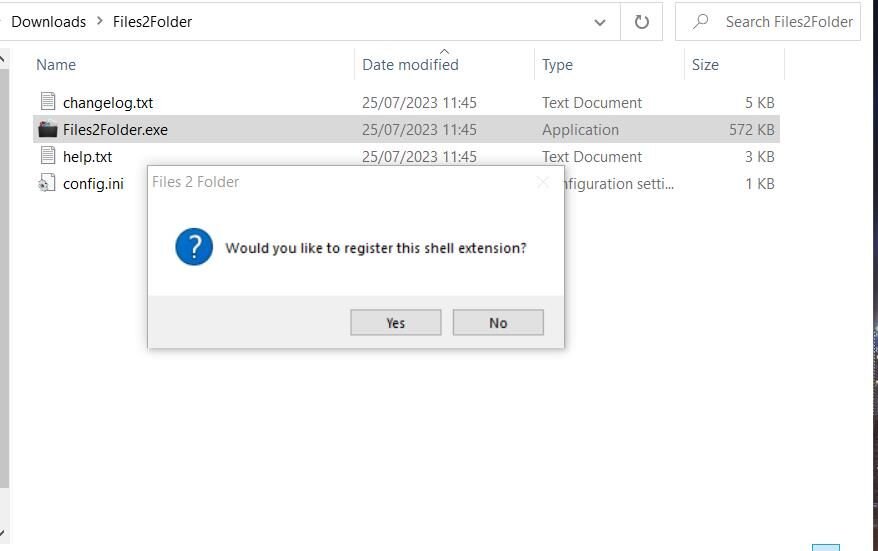Click the blue question mark icon

click(194, 247)
